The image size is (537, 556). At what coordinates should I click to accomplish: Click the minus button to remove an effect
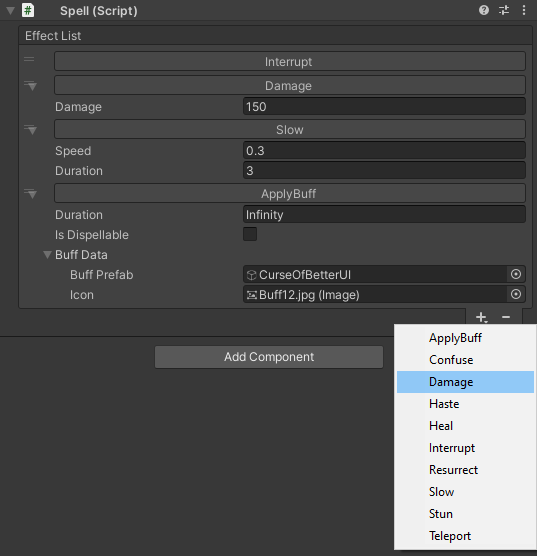506,317
